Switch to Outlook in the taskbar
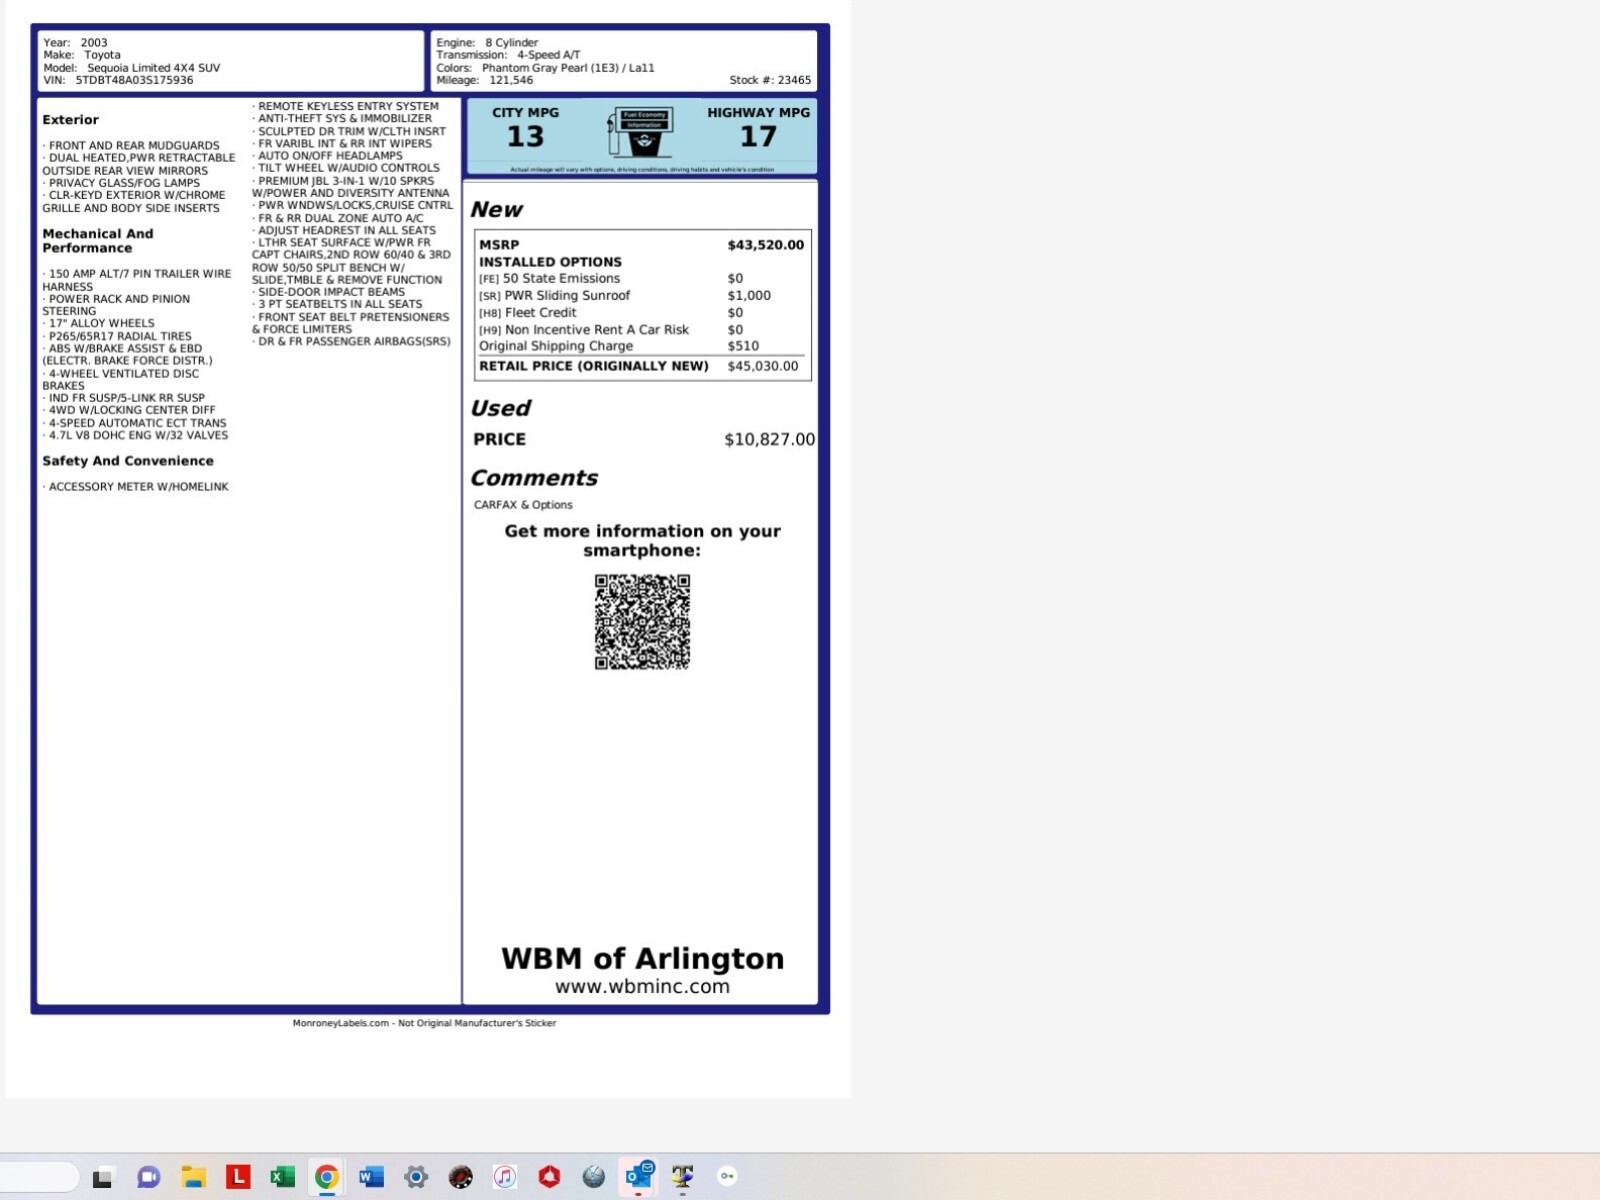This screenshot has width=1600, height=1200. pos(639,1176)
